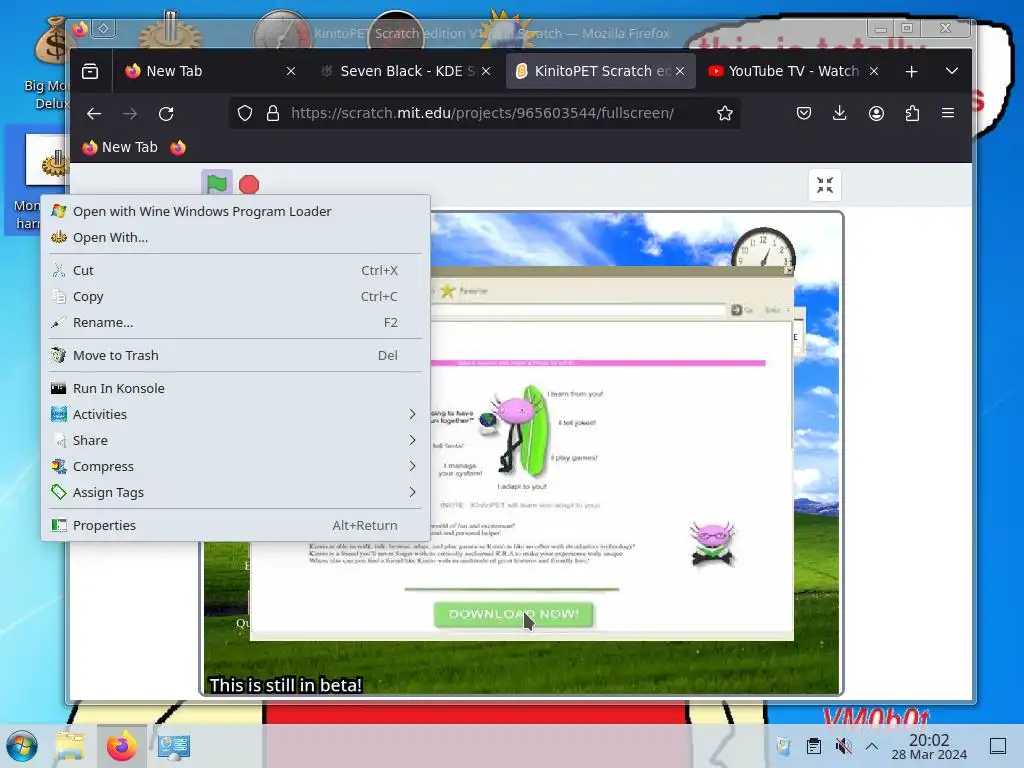Open Firefox downloads panel
The width and height of the screenshot is (1024, 768).
click(840, 113)
